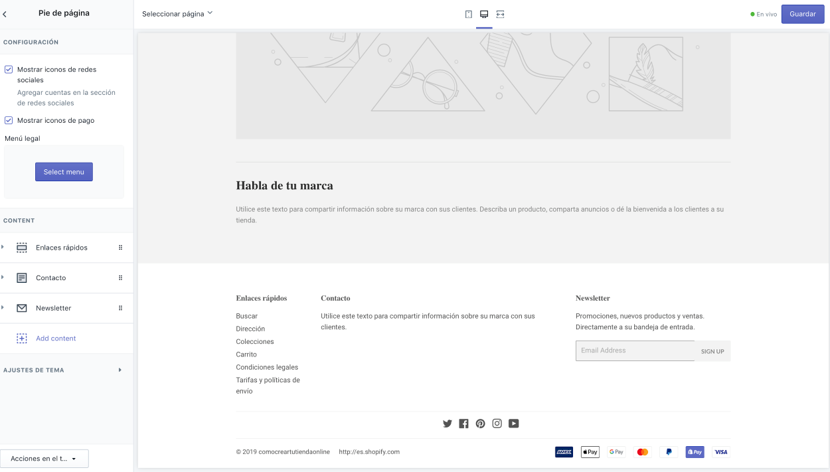830x472 pixels.
Task: Switch to desktop preview icon
Action: click(484, 14)
